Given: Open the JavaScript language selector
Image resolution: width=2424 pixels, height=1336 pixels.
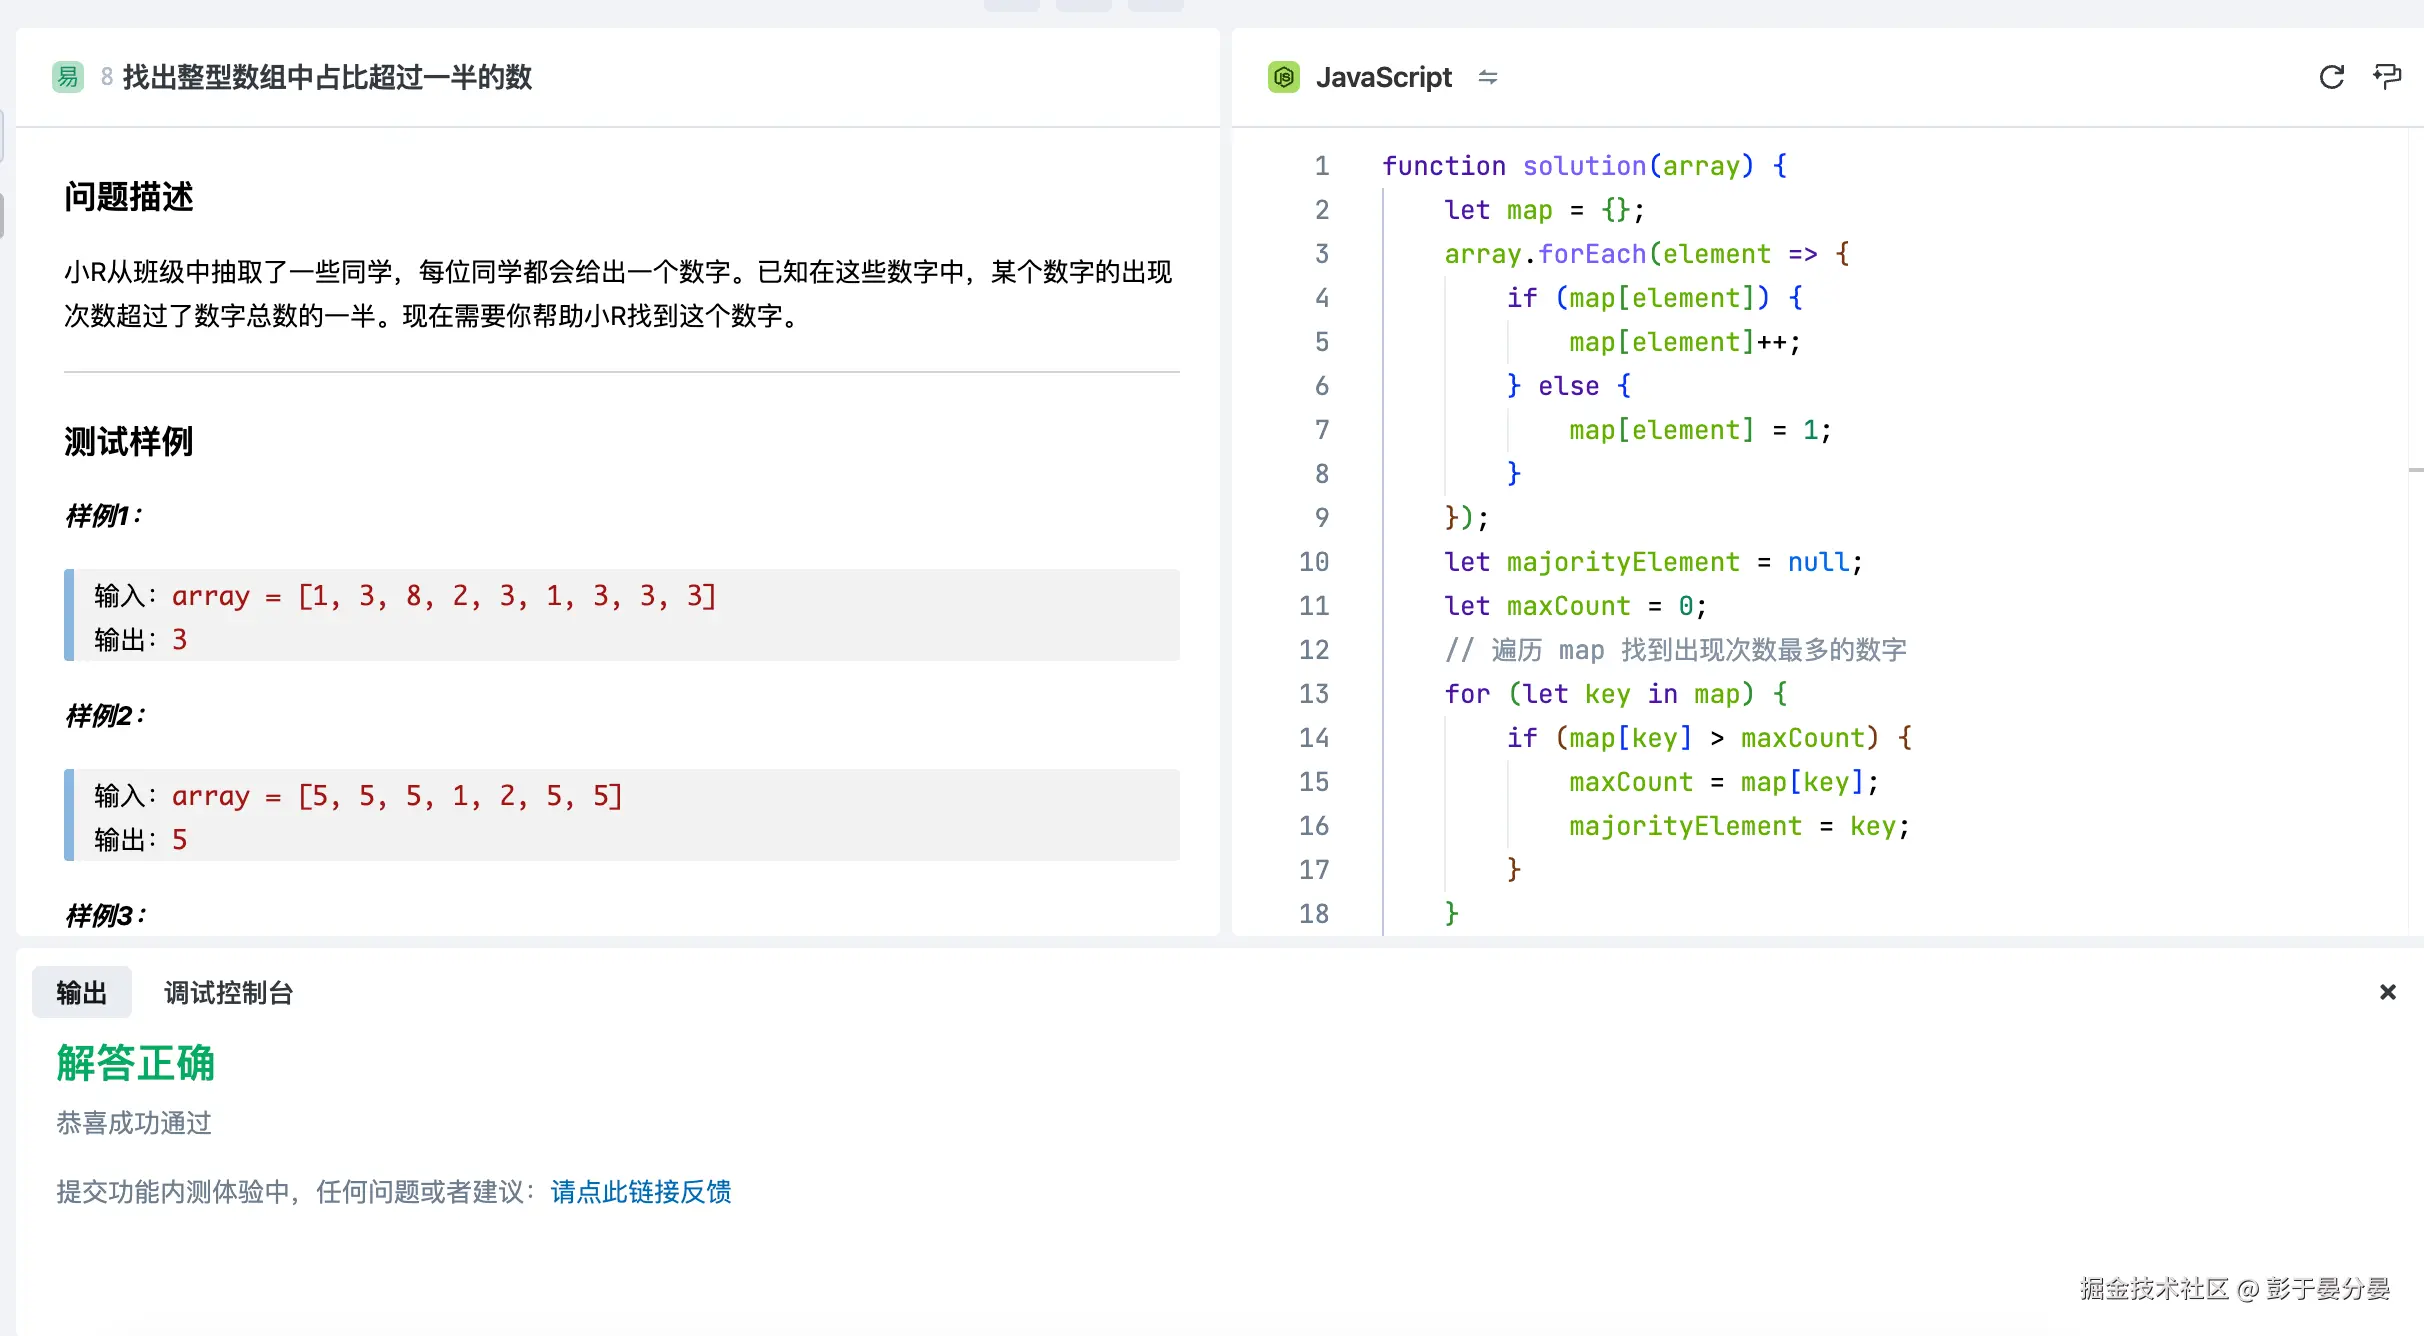Looking at the screenshot, I should click(1383, 77).
